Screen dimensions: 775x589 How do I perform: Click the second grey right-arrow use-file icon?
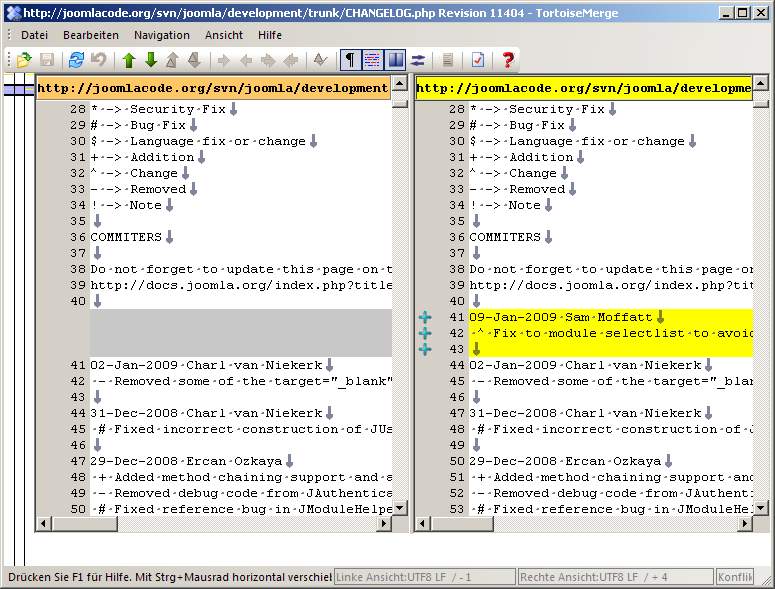click(x=268, y=60)
